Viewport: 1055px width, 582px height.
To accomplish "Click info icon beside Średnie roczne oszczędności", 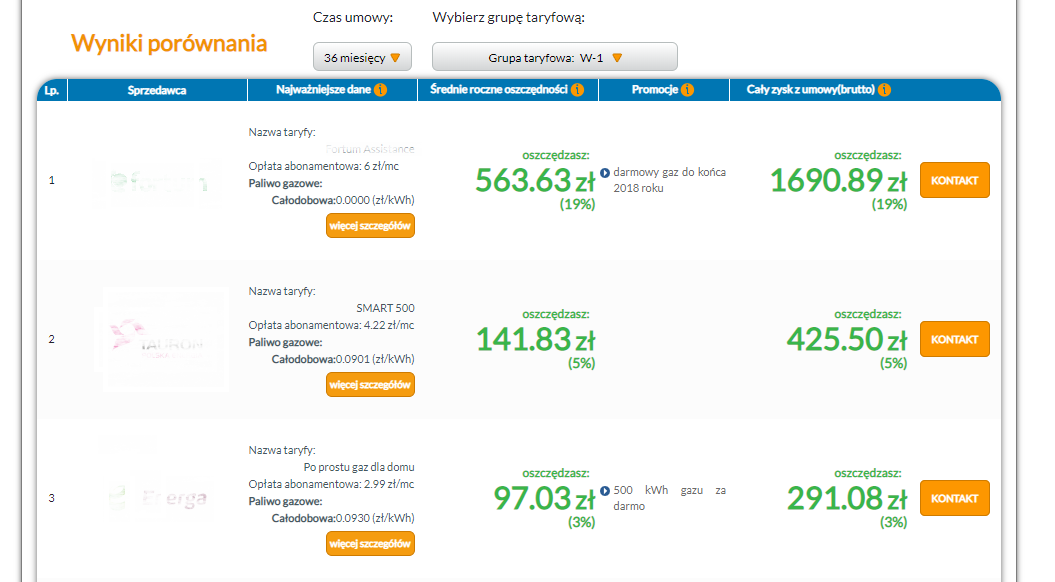I will [x=578, y=90].
